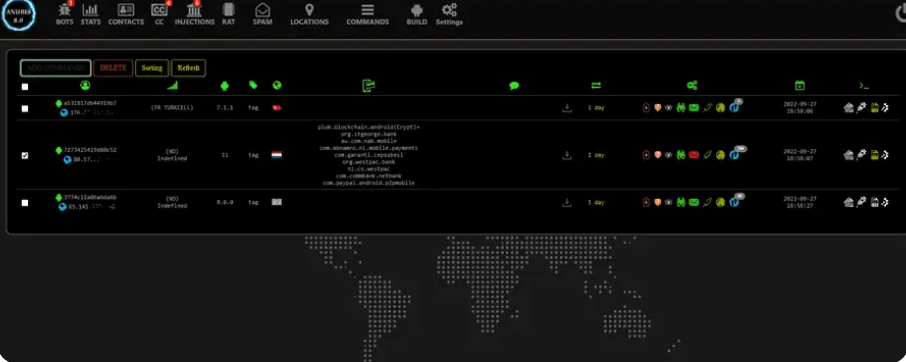
Task: Go to the CONTACTS section
Action: (x=125, y=14)
